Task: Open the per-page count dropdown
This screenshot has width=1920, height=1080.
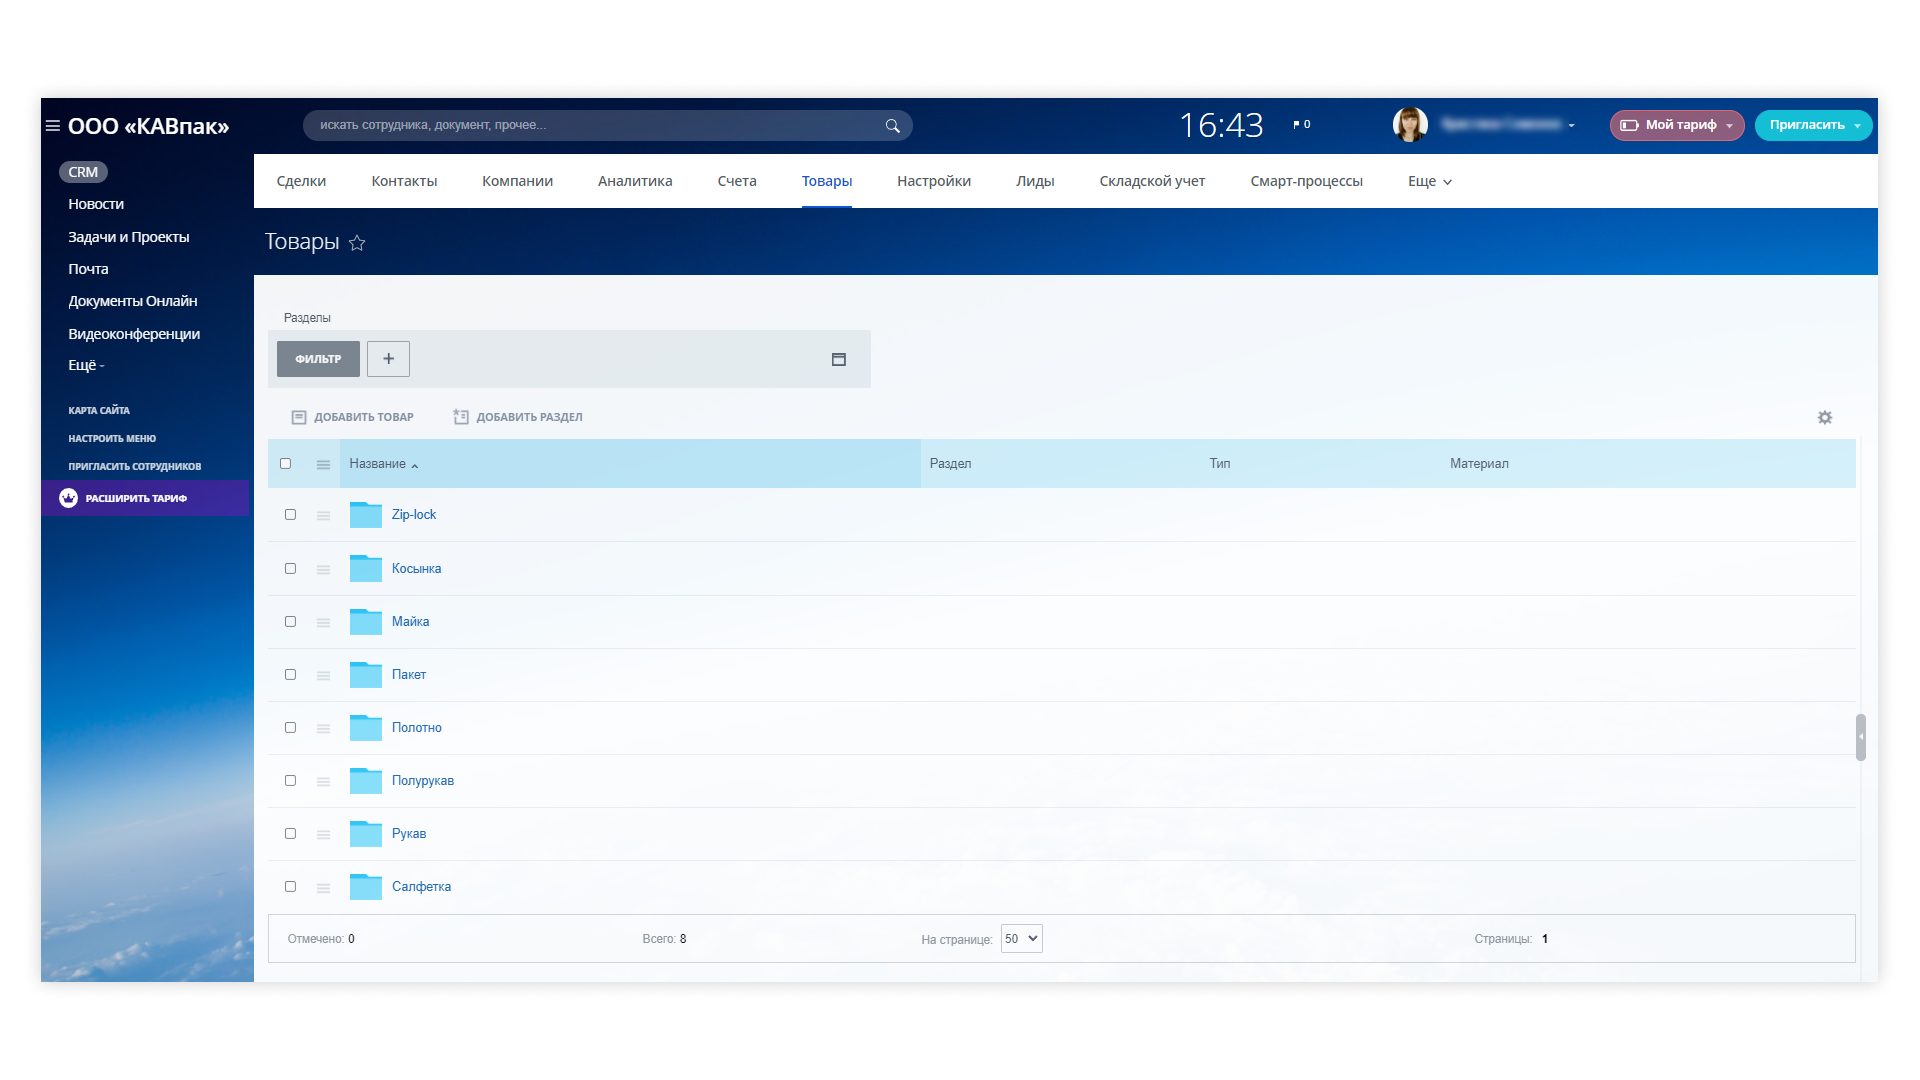Action: pos(1021,939)
